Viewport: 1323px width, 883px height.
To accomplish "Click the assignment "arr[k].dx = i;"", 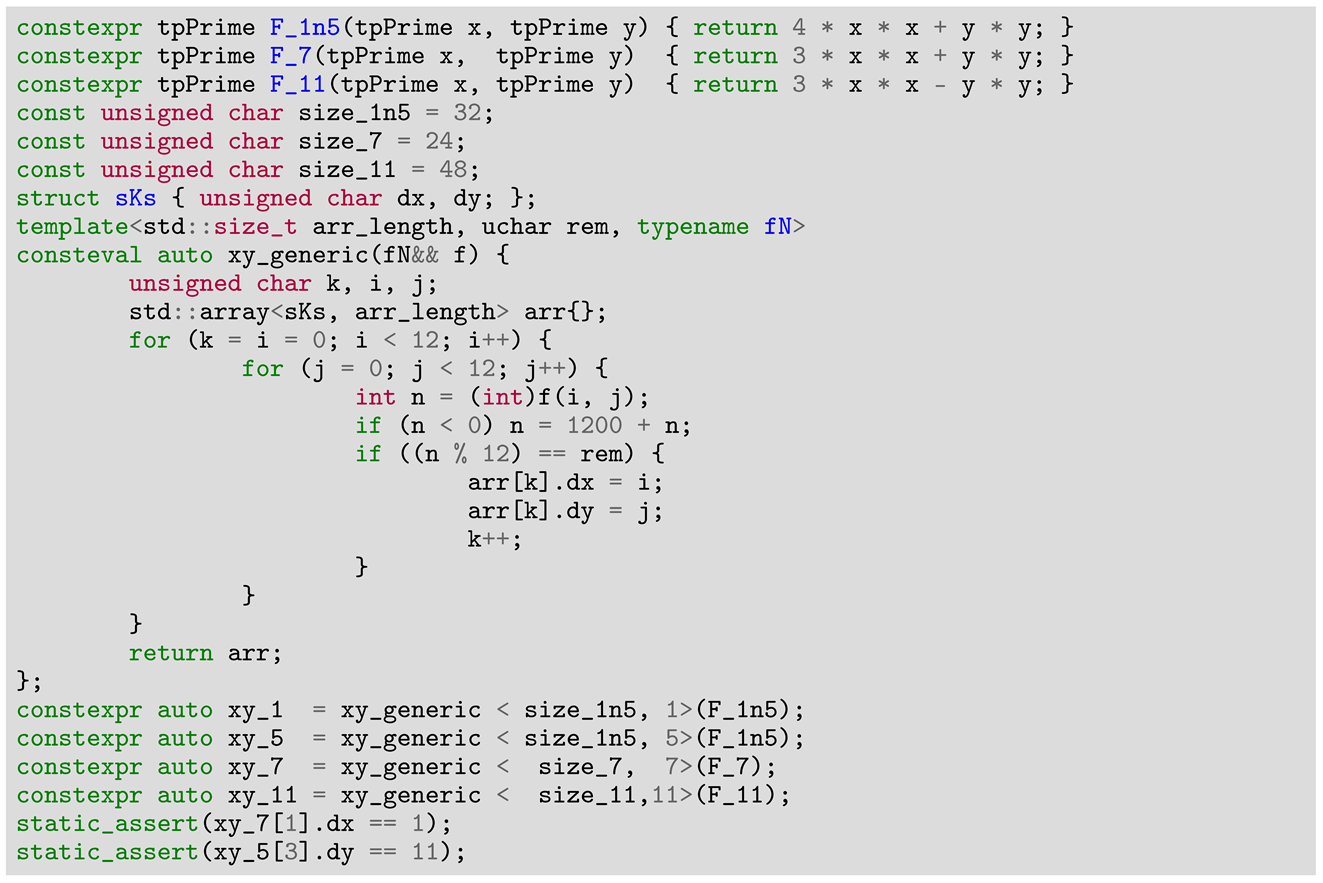I will [x=566, y=482].
